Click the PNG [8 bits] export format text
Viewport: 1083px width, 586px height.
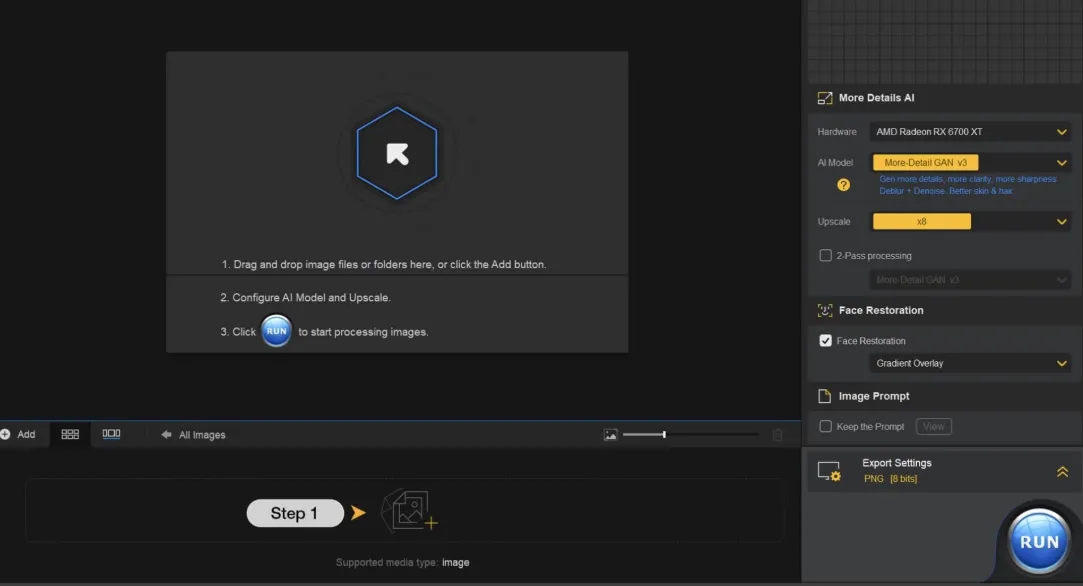890,479
